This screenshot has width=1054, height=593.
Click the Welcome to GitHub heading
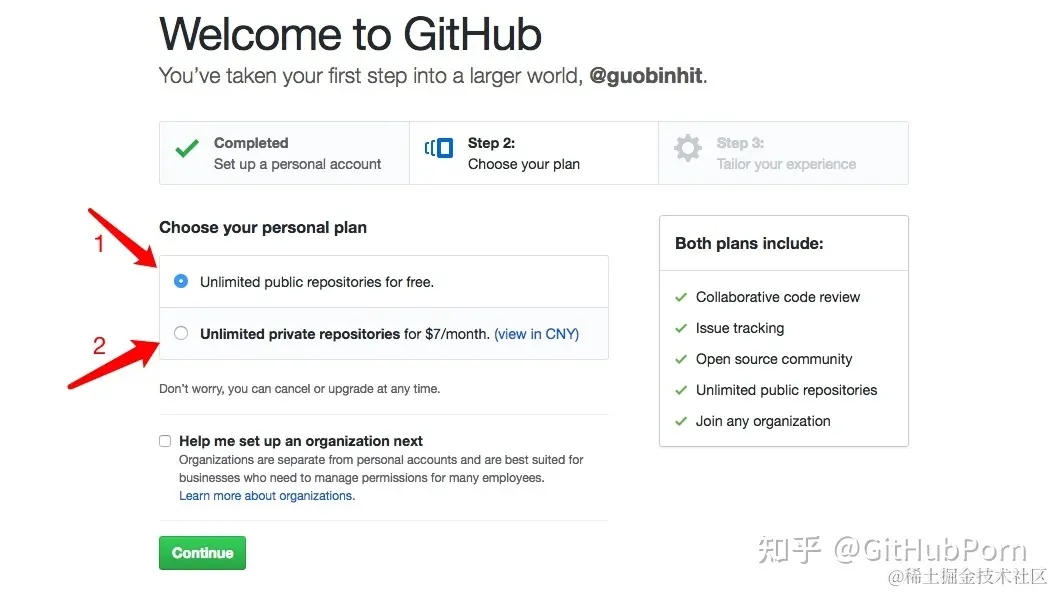350,35
